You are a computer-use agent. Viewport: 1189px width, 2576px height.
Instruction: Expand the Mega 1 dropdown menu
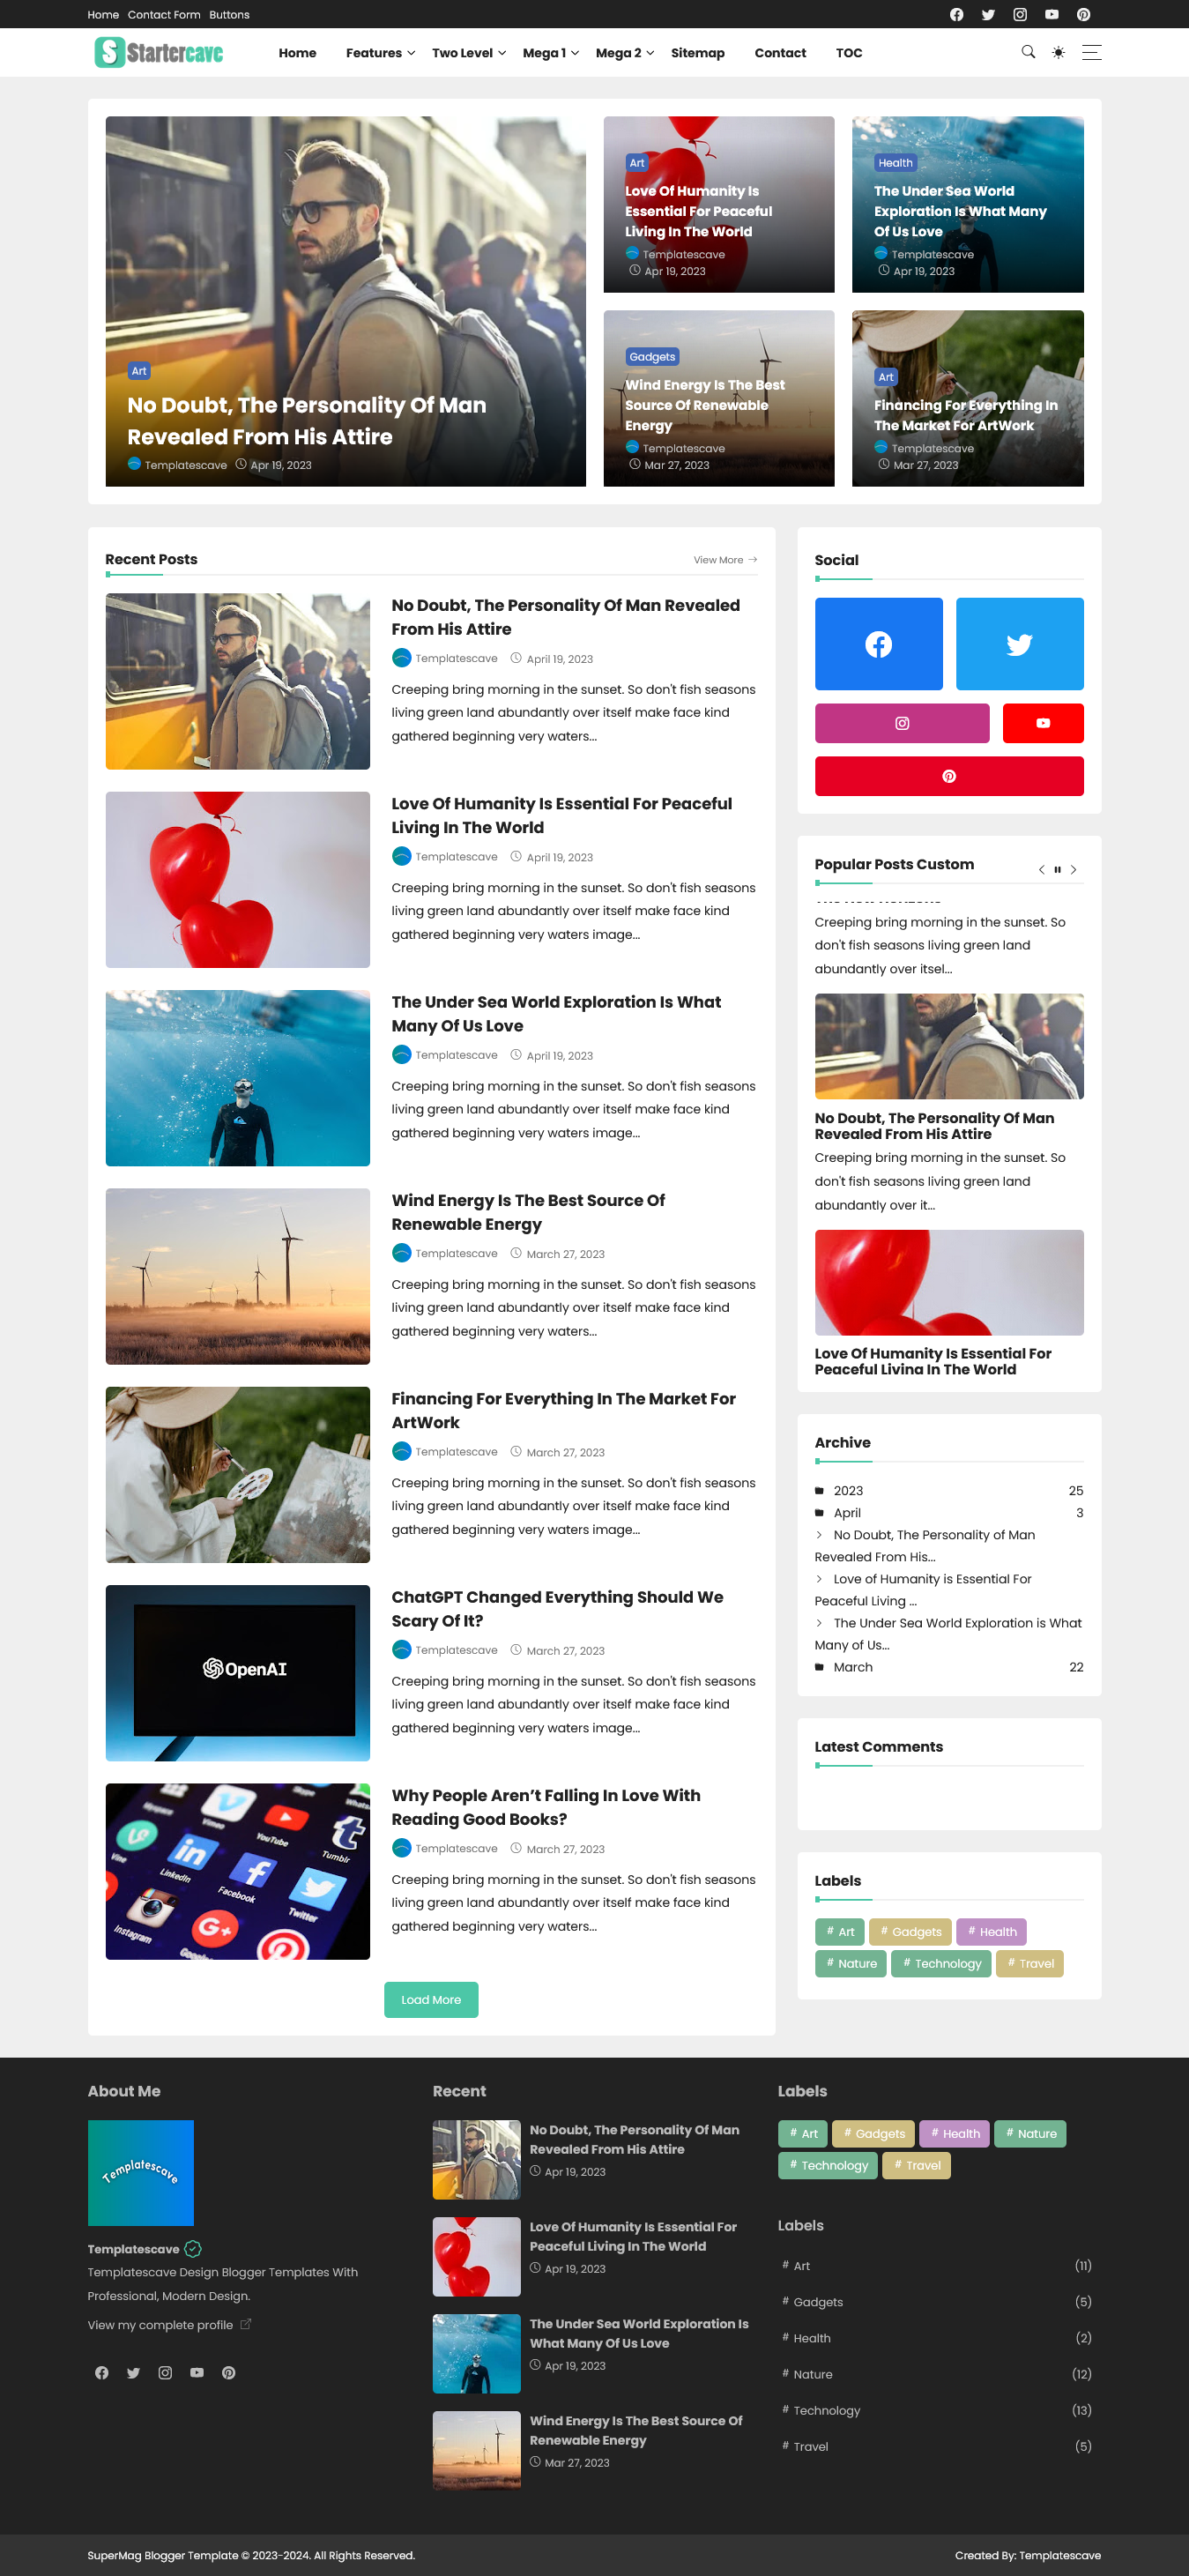coord(550,53)
